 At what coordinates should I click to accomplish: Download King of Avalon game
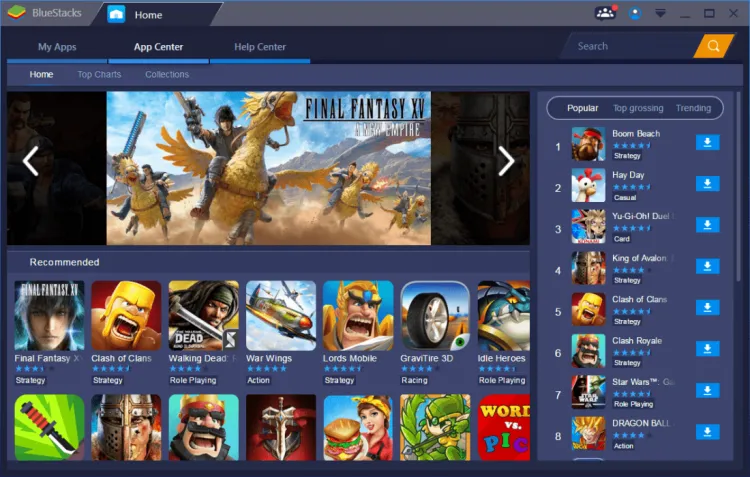click(x=707, y=266)
